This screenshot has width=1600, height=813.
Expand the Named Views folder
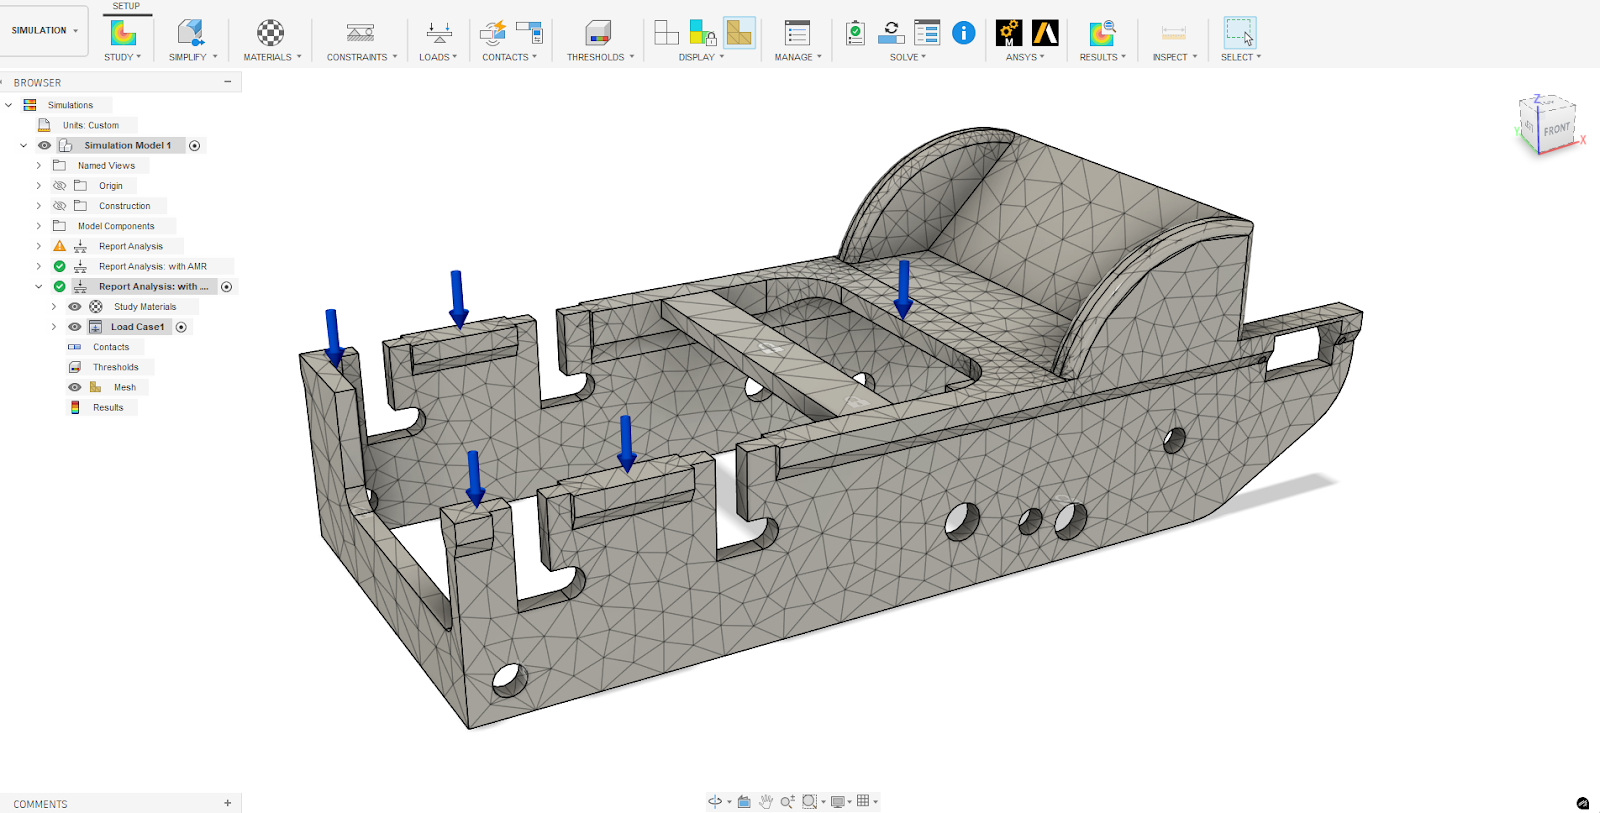39,166
